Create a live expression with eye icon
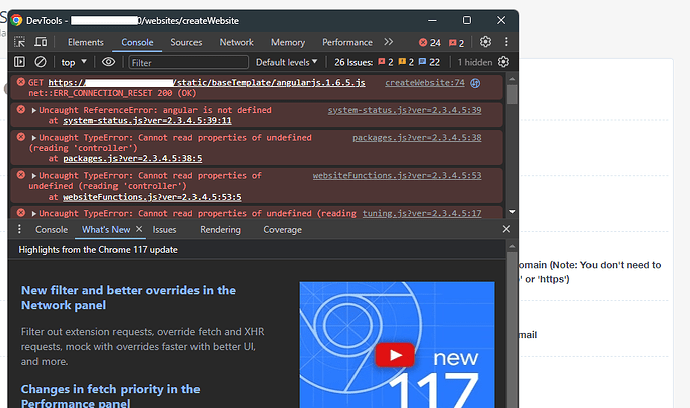Viewport: 690px width, 408px height. coord(108,62)
